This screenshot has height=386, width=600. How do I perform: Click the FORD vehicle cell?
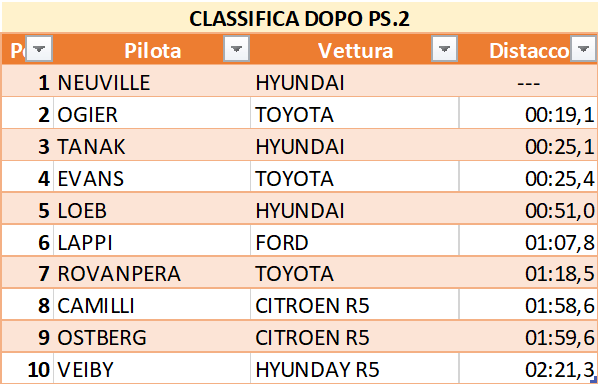point(355,241)
